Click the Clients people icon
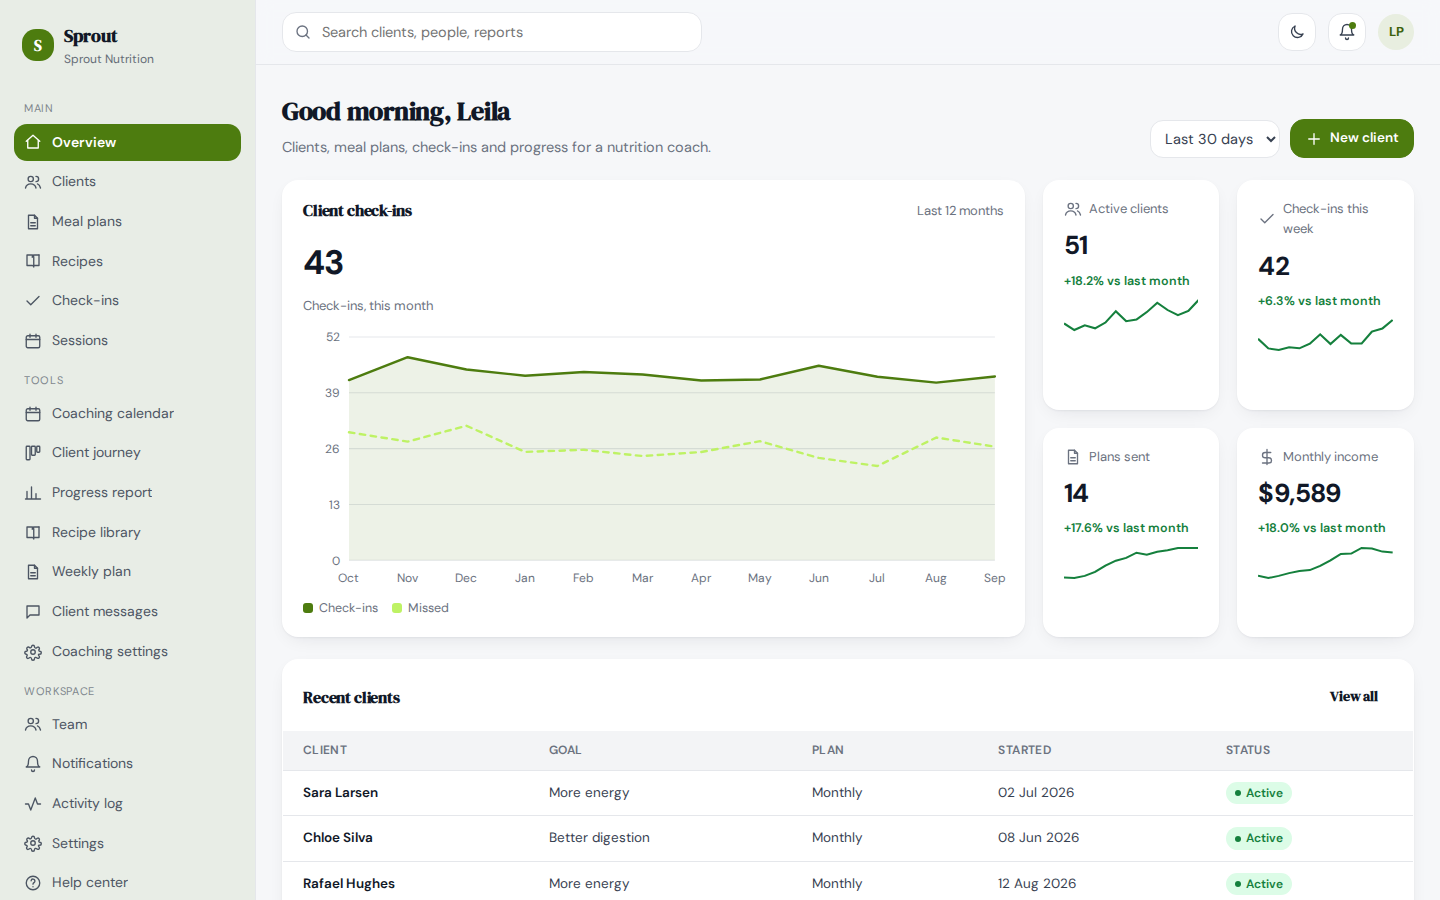This screenshot has height=900, width=1440. pos(33,182)
